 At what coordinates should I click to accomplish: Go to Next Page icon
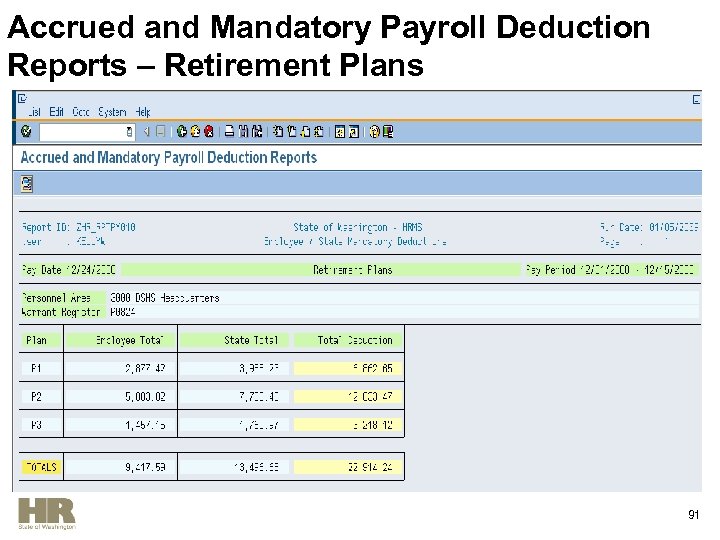click(305, 132)
